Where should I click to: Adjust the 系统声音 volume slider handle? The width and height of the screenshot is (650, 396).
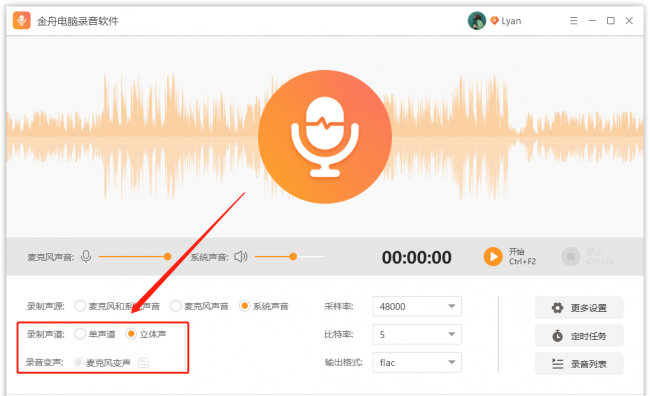pos(293,257)
